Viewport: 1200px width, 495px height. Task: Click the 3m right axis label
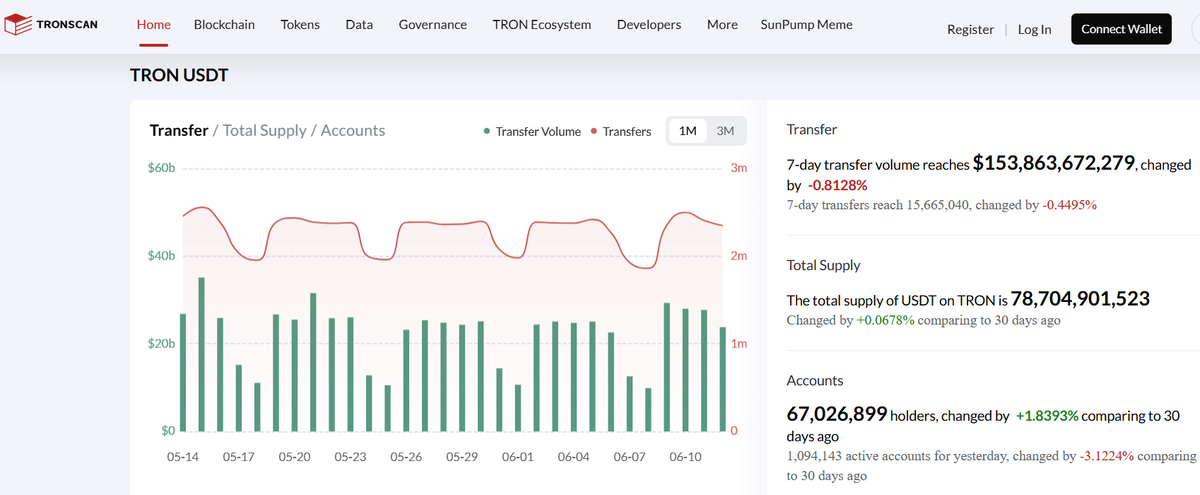(x=740, y=168)
